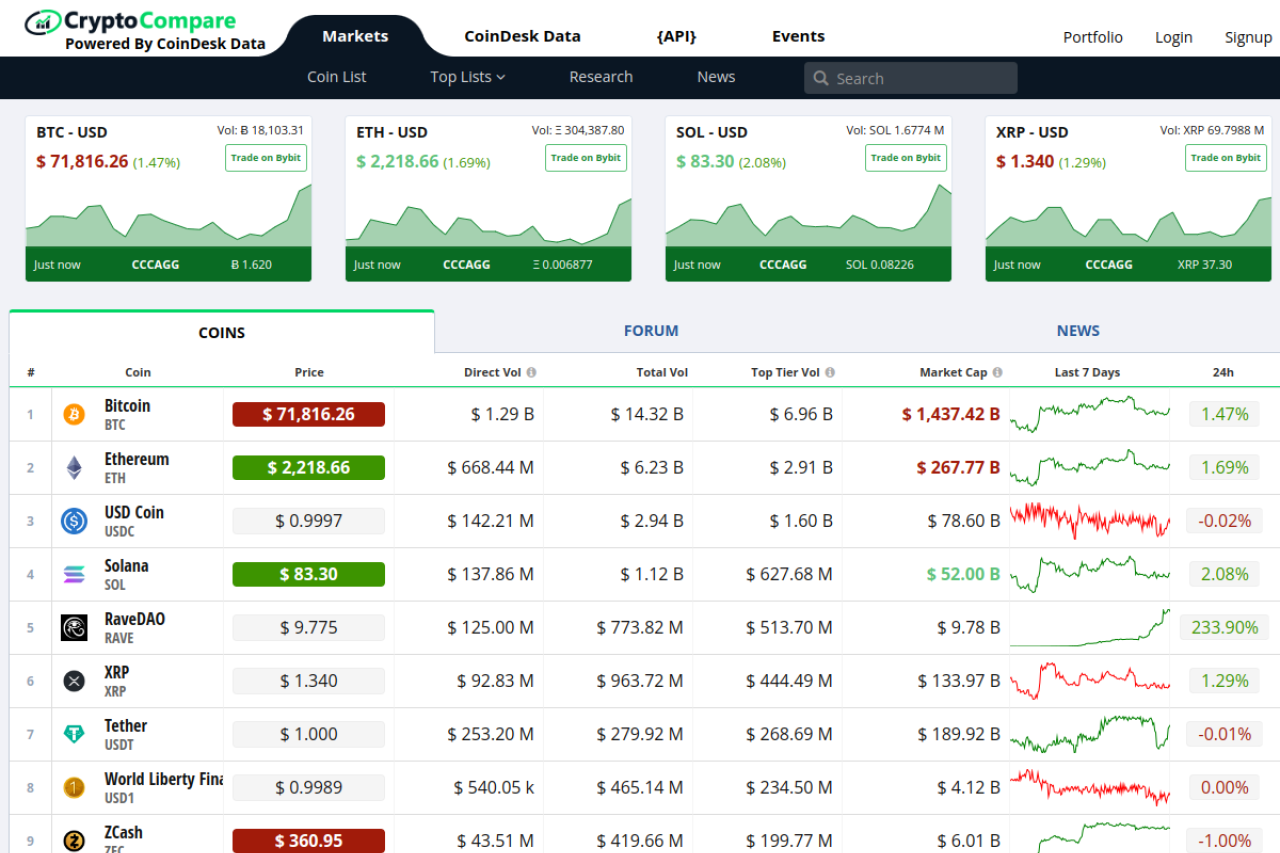Click the XRP logo icon
Viewport: 1280px width, 853px height.
click(74, 681)
